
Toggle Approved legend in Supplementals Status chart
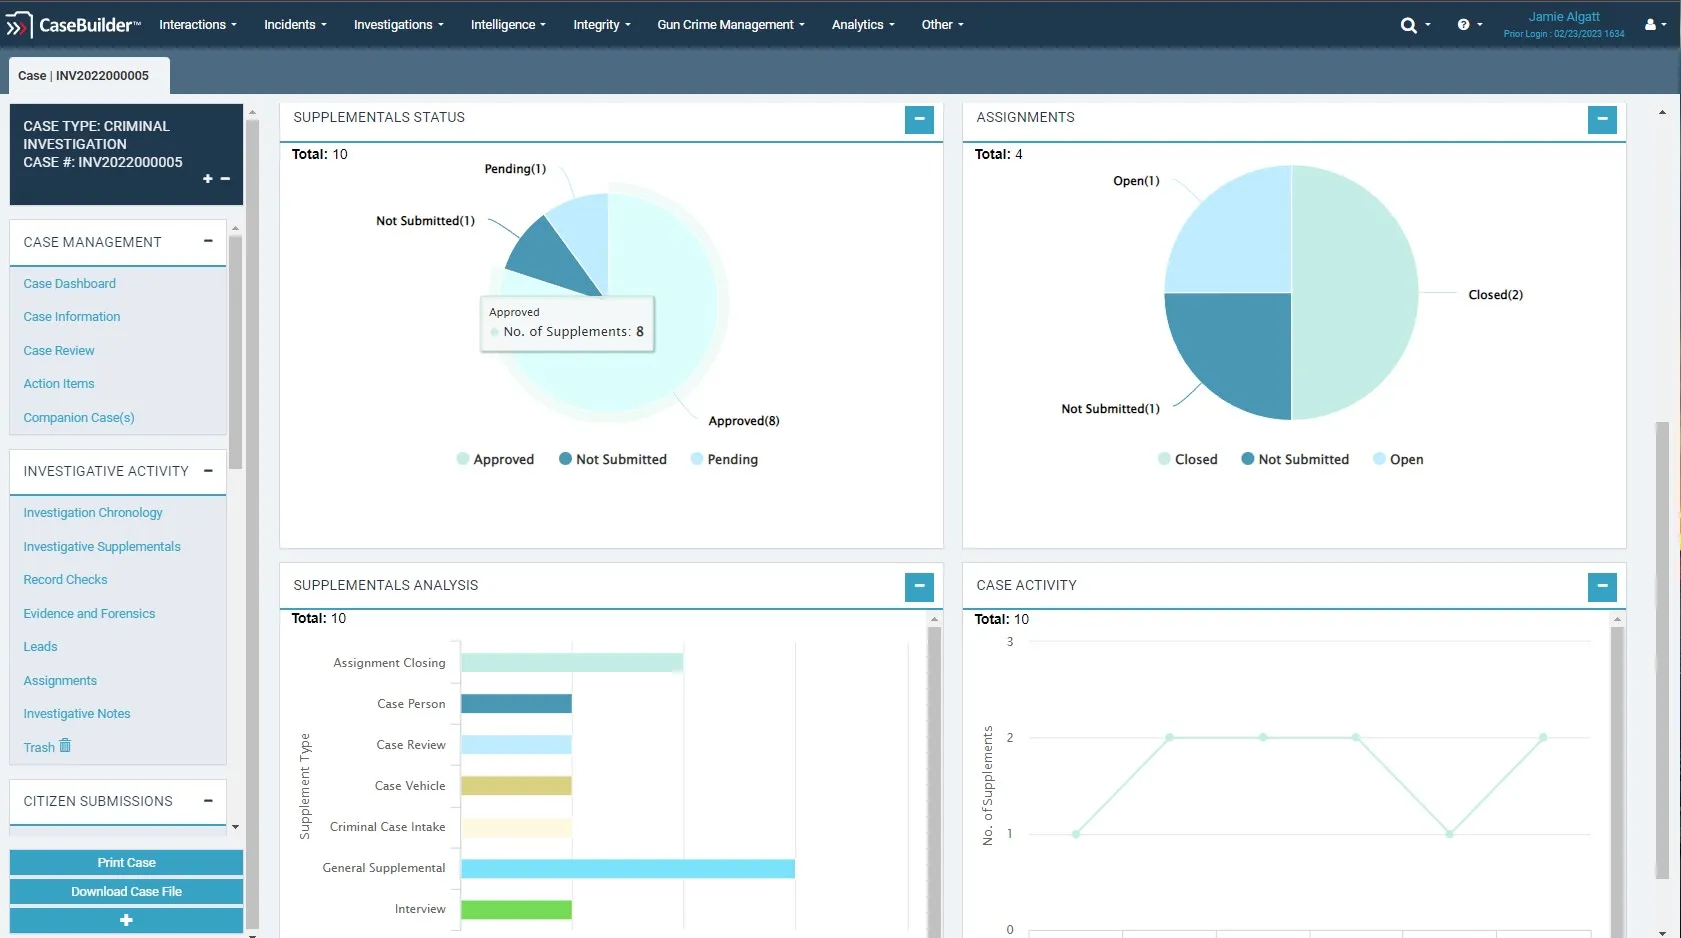(x=495, y=460)
